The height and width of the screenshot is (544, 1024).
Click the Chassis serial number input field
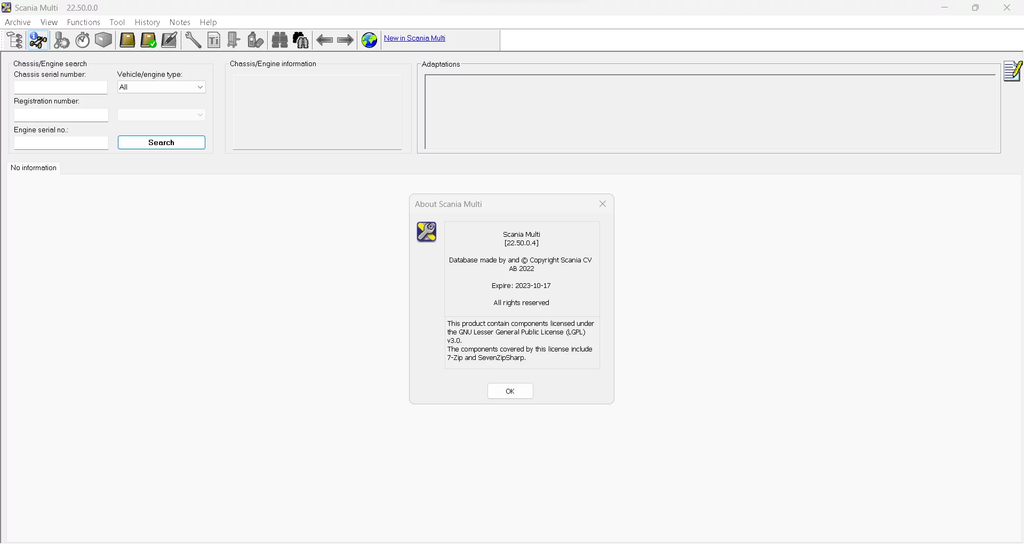tap(60, 88)
